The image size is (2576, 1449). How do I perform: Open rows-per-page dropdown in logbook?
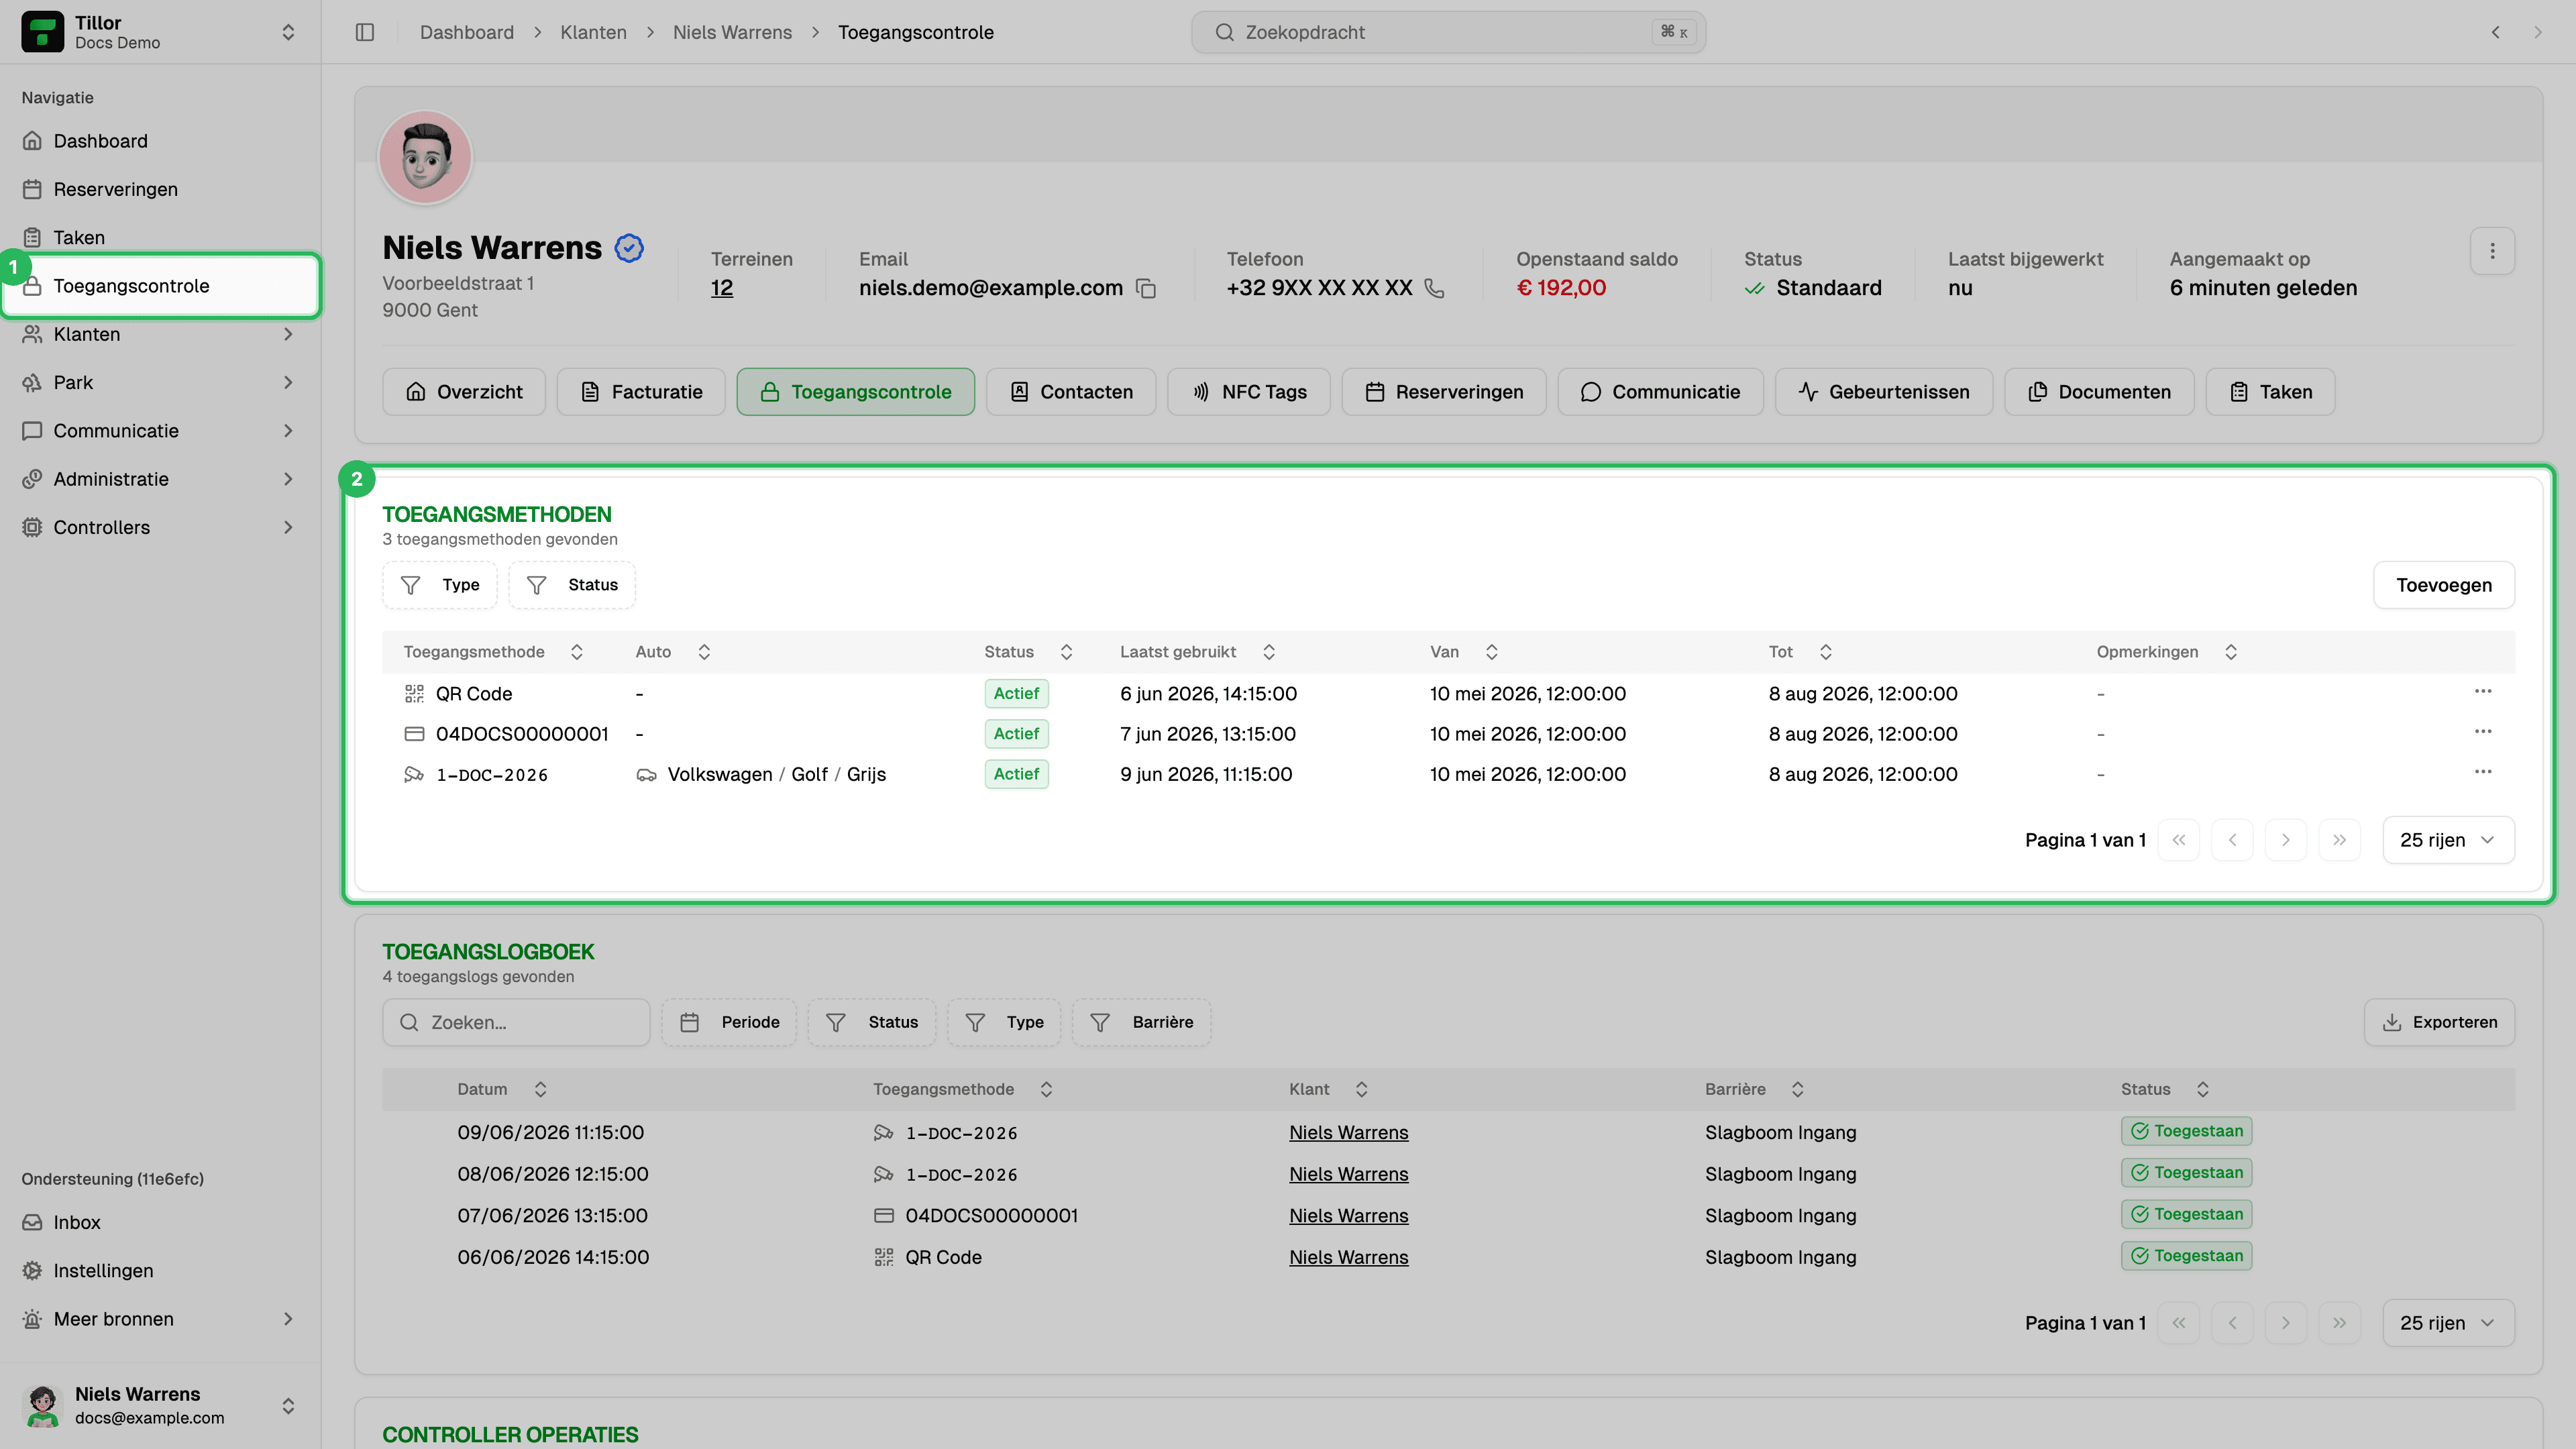pyautogui.click(x=2448, y=1323)
